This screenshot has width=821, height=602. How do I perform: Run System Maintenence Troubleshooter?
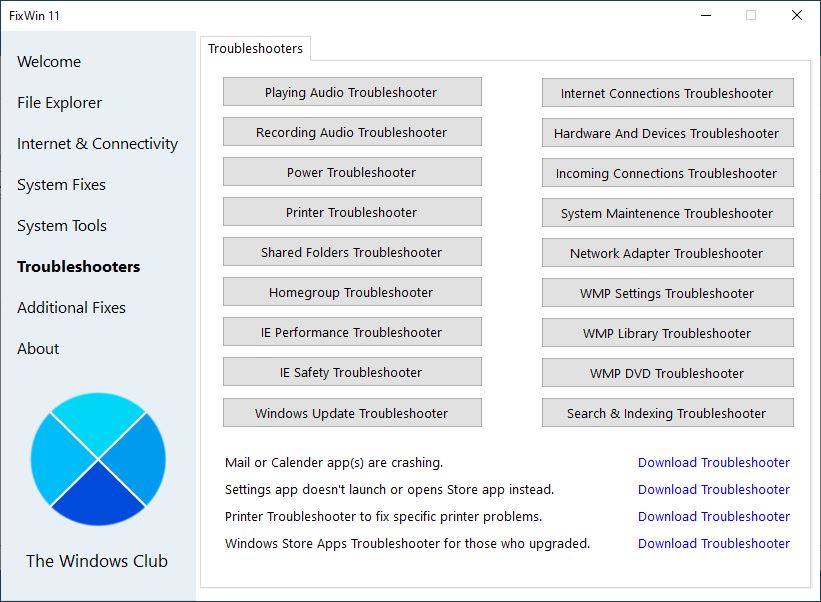668,213
